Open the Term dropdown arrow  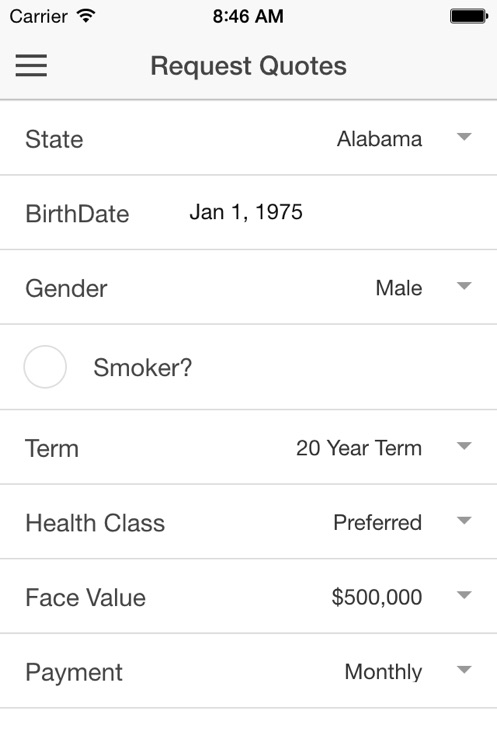(x=464, y=446)
